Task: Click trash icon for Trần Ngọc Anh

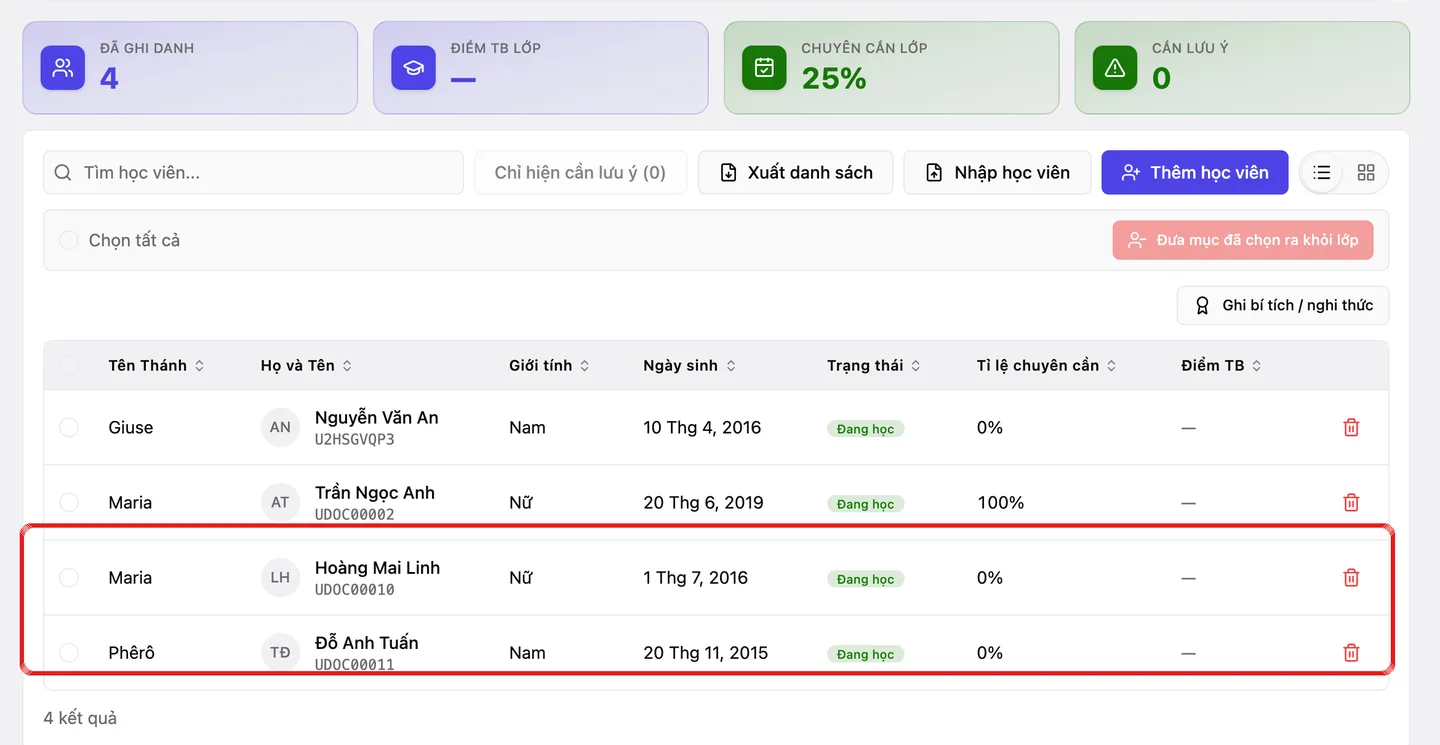Action: pyautogui.click(x=1351, y=502)
